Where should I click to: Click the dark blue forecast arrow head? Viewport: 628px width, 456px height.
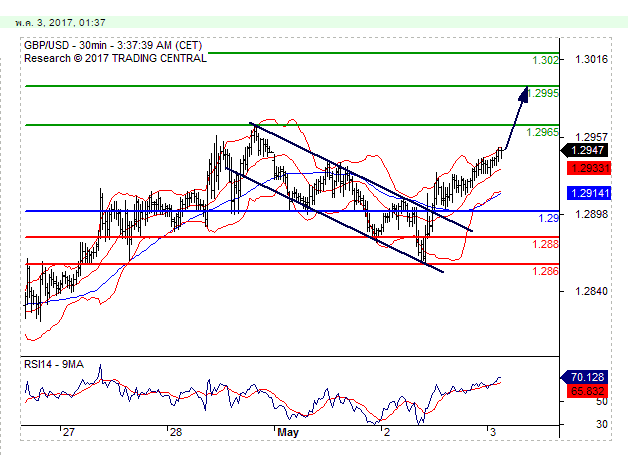point(526,93)
